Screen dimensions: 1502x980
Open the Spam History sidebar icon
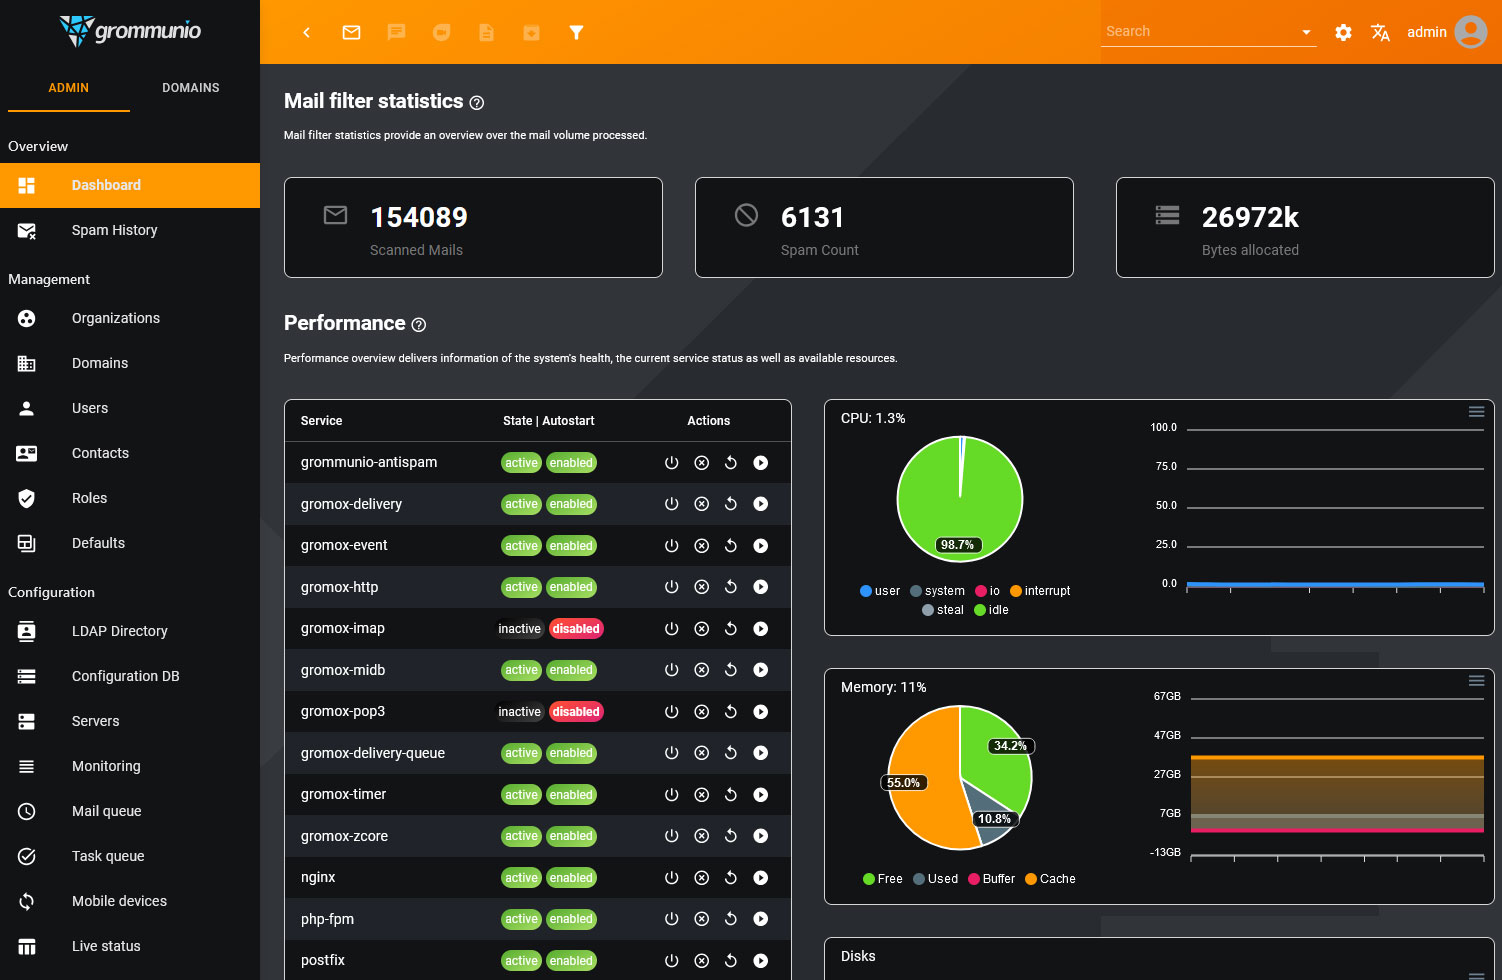point(26,230)
